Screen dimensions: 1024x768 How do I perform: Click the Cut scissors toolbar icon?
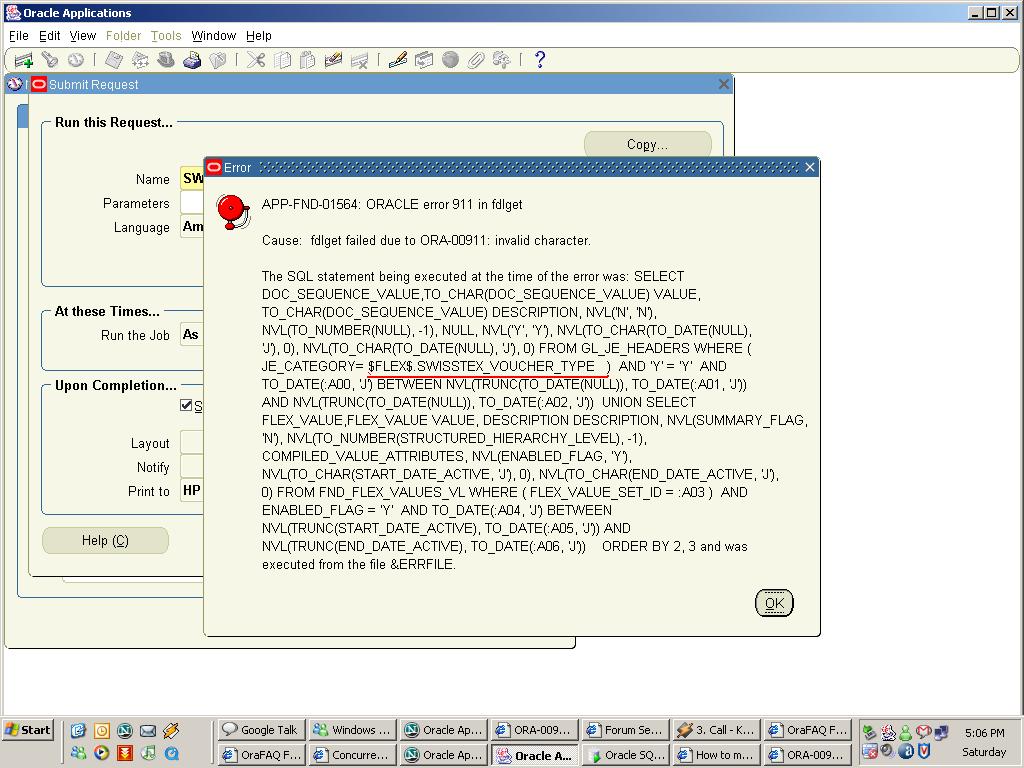click(x=256, y=60)
